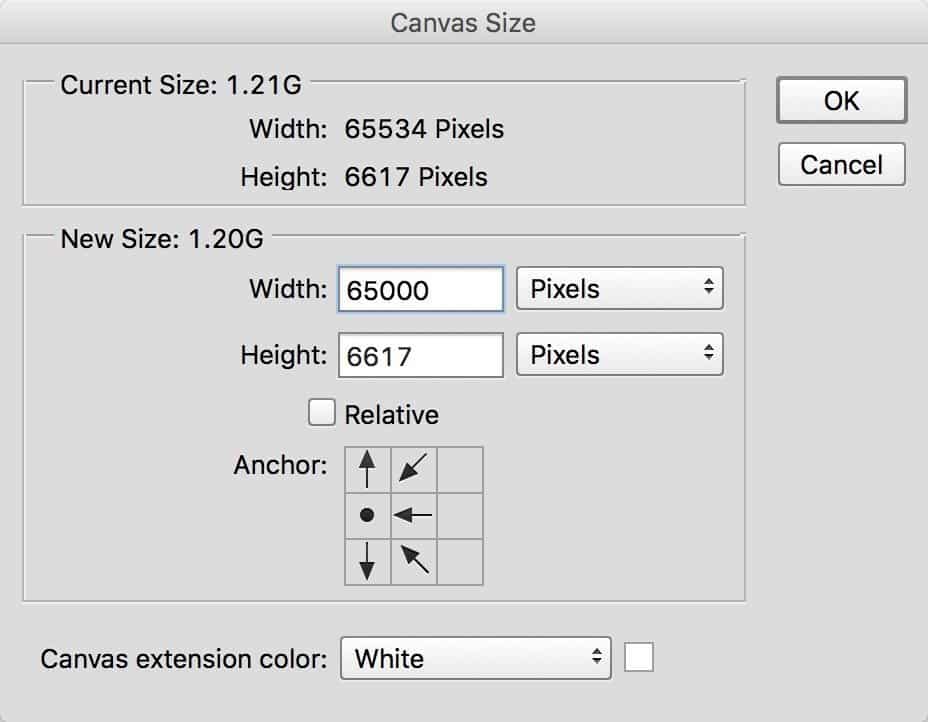
Task: Enable the Relative checkbox
Action: point(322,412)
